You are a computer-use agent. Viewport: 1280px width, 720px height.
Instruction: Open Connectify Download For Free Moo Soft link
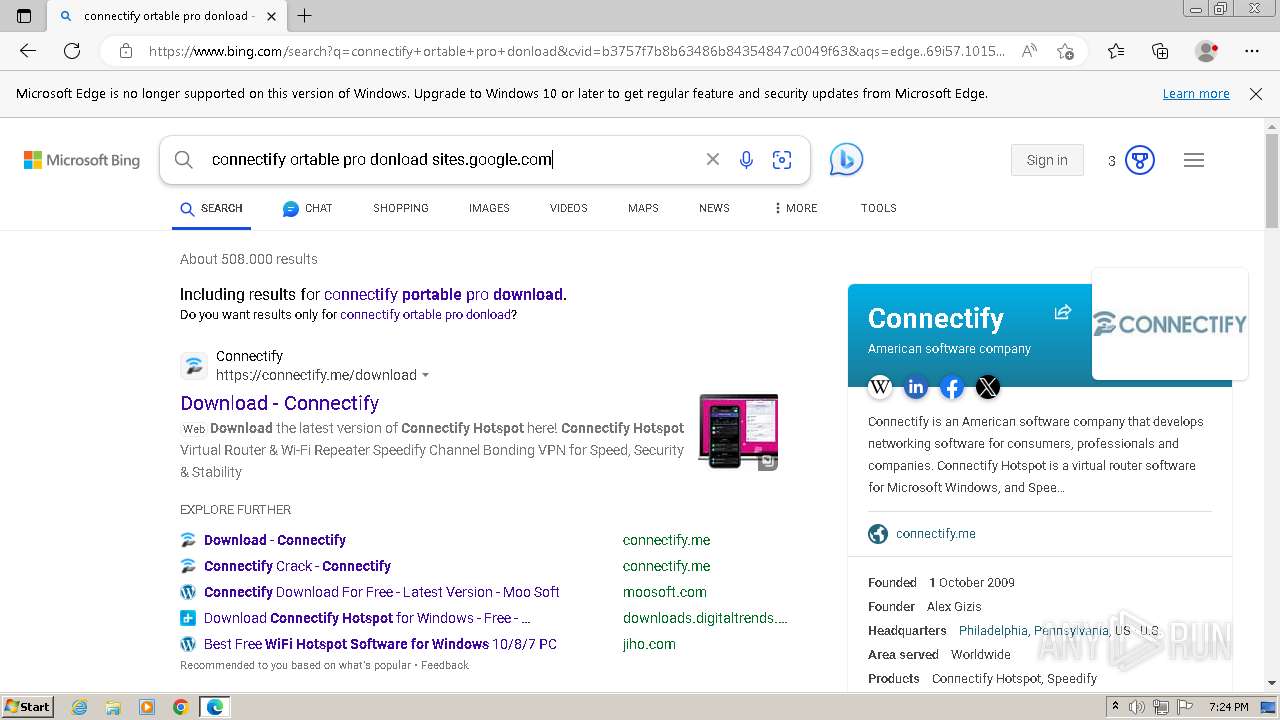381,592
